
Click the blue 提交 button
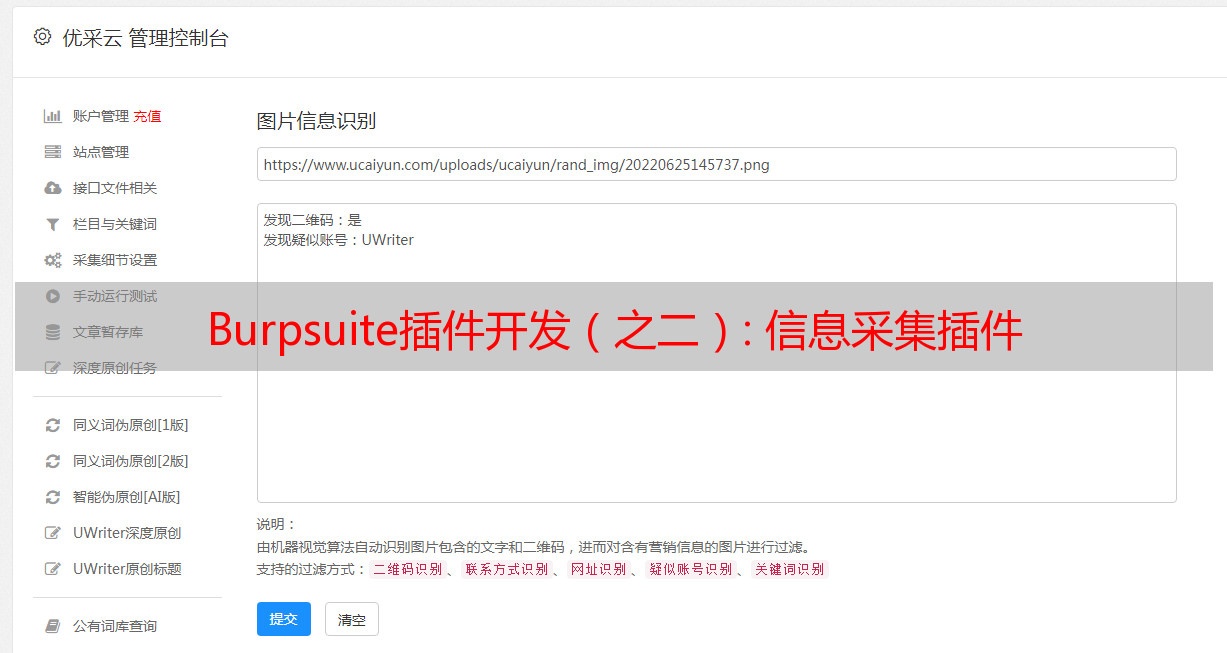(284, 619)
